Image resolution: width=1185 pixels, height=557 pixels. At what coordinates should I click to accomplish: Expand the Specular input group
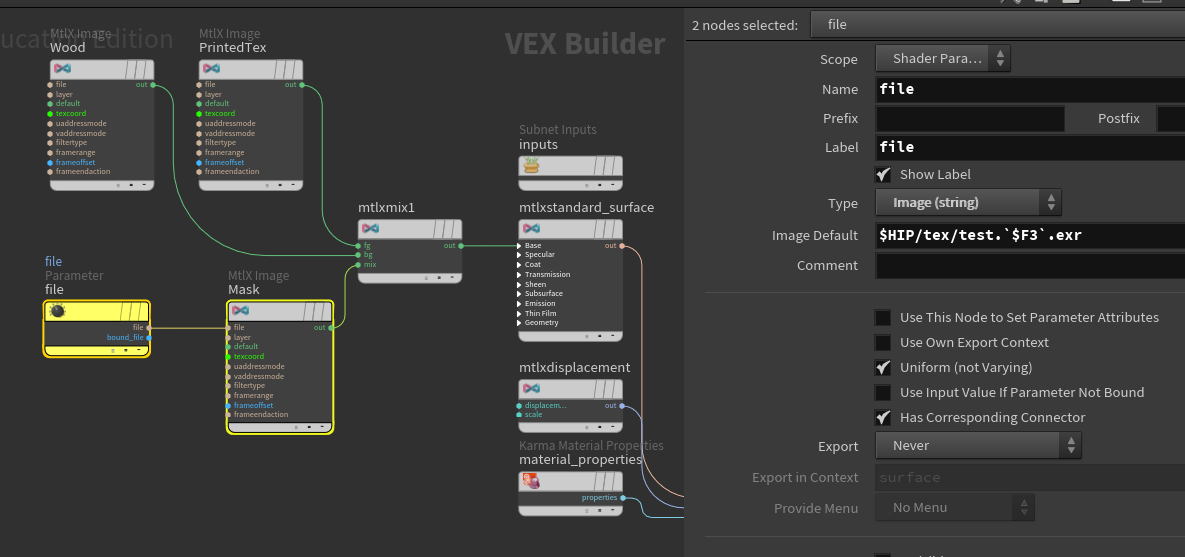519,255
